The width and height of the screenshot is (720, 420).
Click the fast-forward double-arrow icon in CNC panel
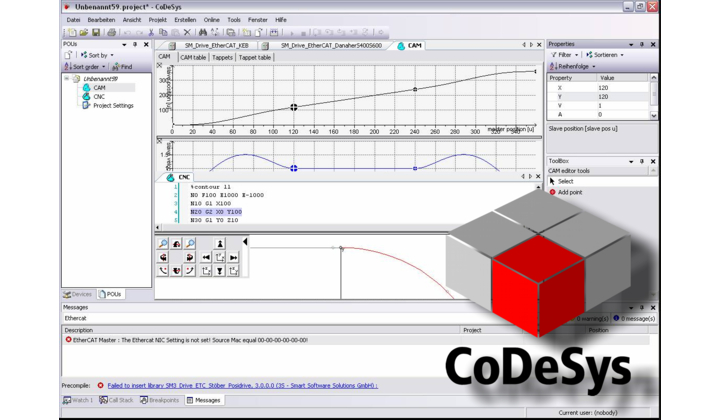[x=233, y=257]
